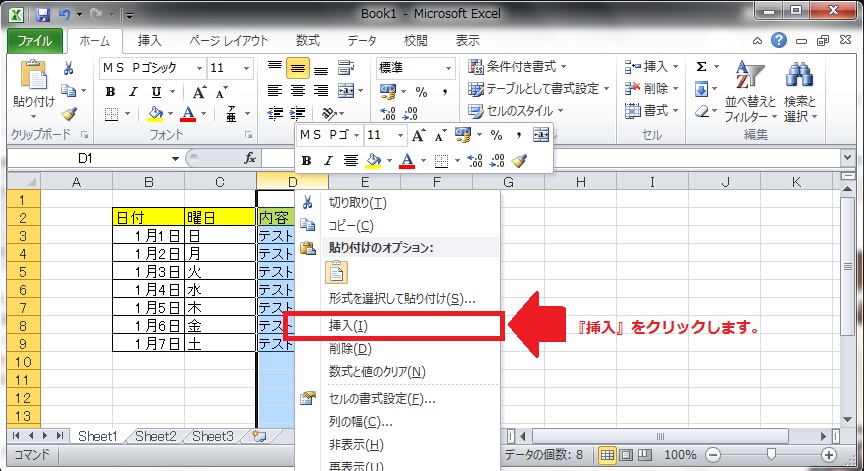Image resolution: width=864 pixels, height=471 pixels.
Task: Switch to the データ tab
Action: coord(362,40)
